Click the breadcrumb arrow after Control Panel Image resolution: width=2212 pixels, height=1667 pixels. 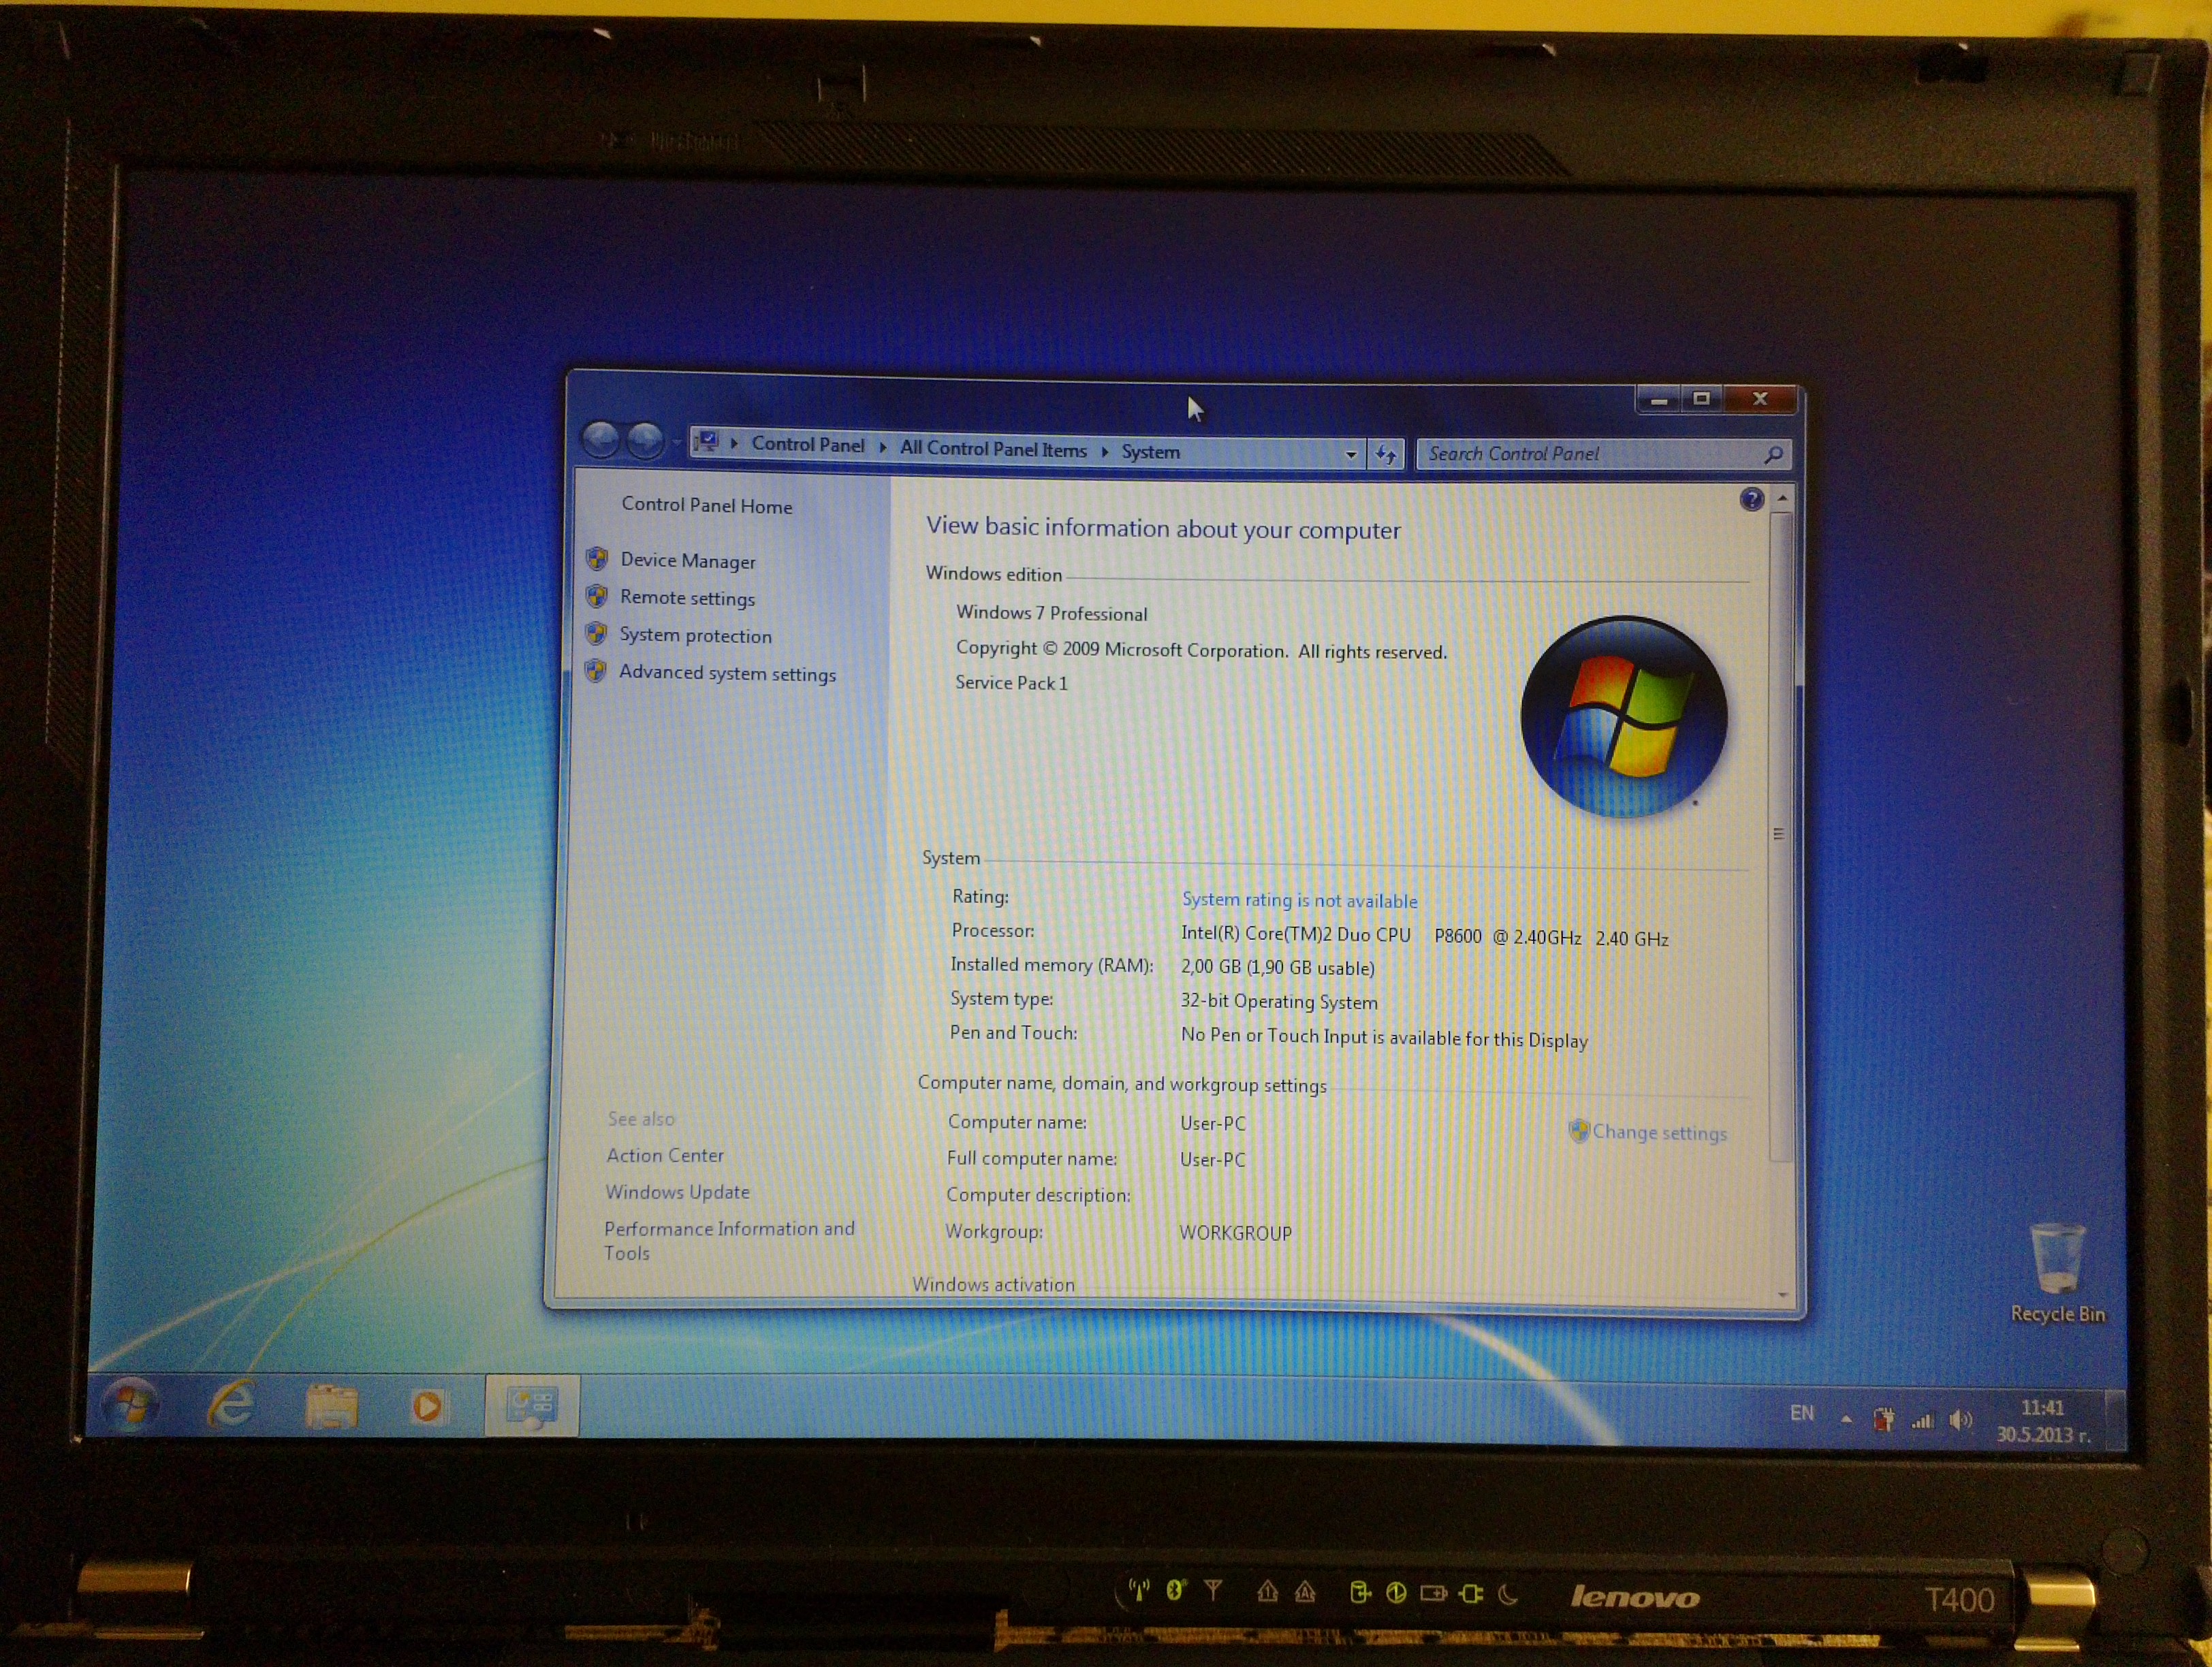[x=883, y=447]
